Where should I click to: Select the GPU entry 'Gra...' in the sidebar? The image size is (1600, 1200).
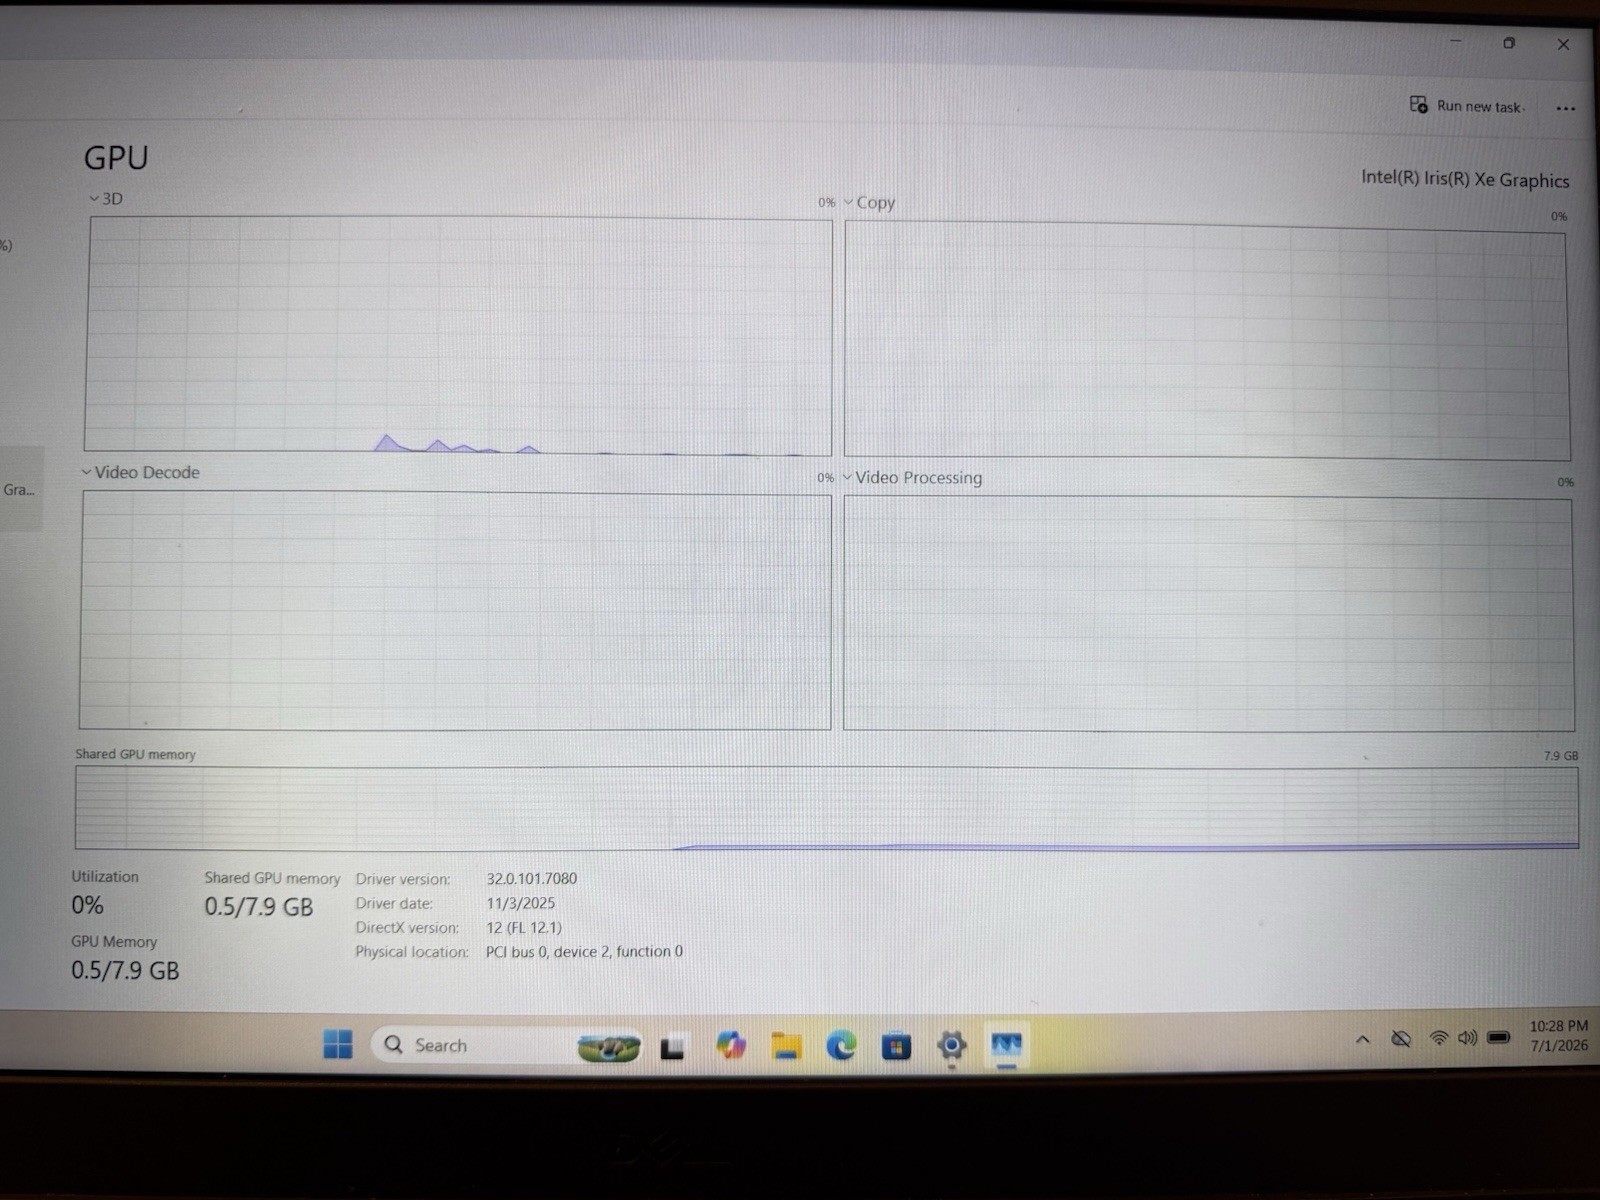click(x=20, y=489)
